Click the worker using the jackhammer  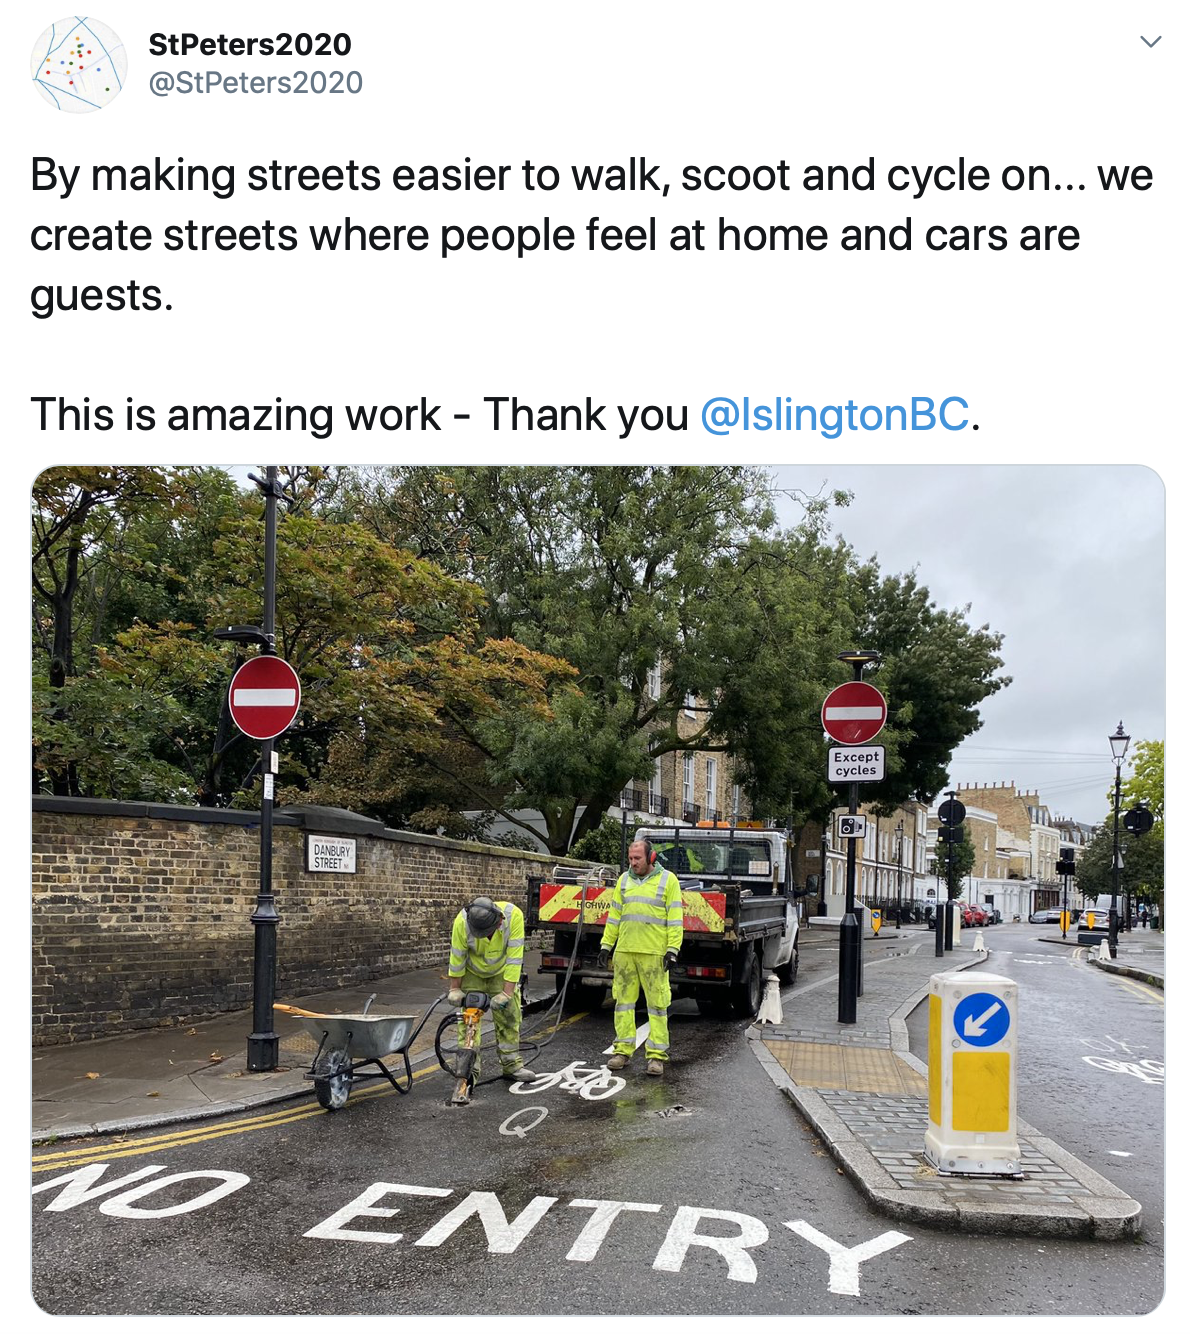[x=489, y=987]
